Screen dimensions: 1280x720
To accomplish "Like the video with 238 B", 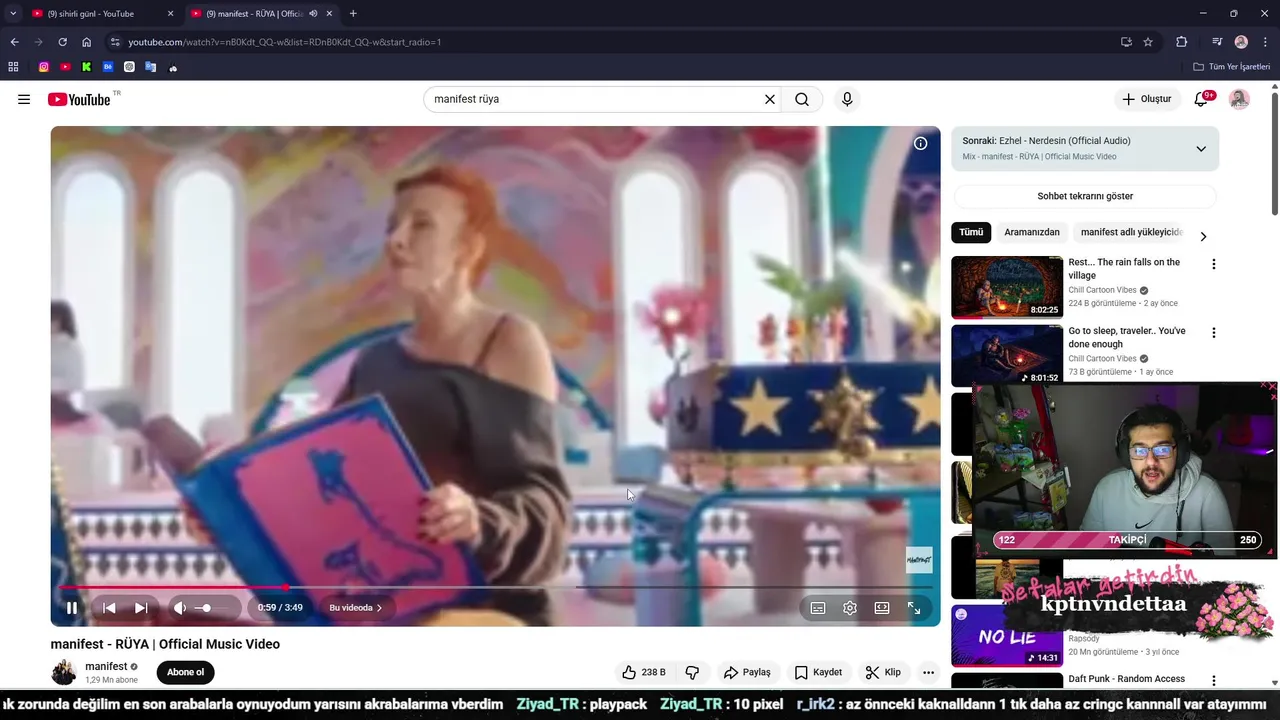I will tap(644, 672).
